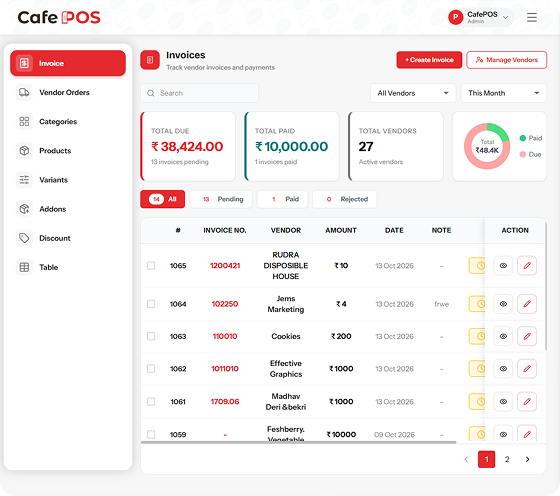View invoice 1200421 via eye icon

coord(503,266)
